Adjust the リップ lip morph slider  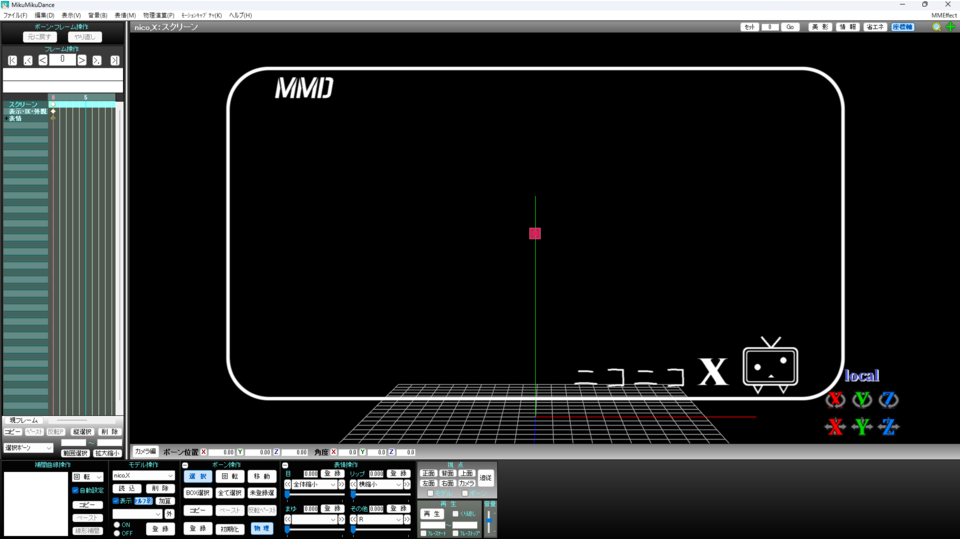point(380,495)
